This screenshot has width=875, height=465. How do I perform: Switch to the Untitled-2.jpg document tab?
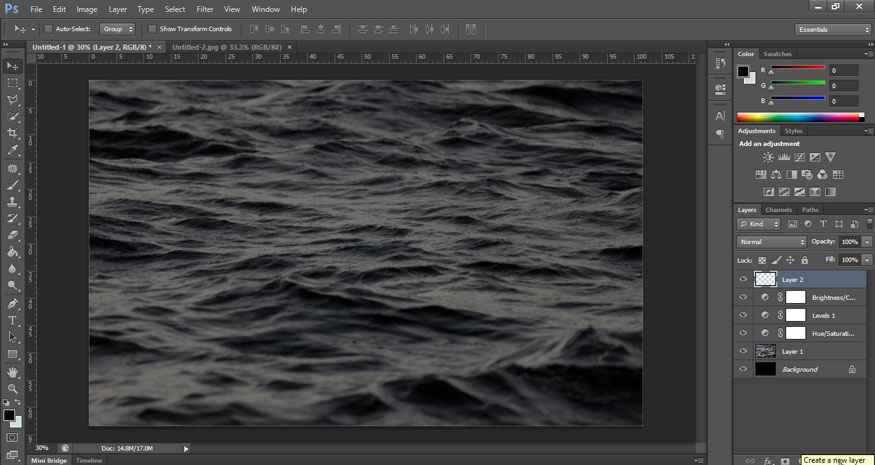(x=227, y=47)
